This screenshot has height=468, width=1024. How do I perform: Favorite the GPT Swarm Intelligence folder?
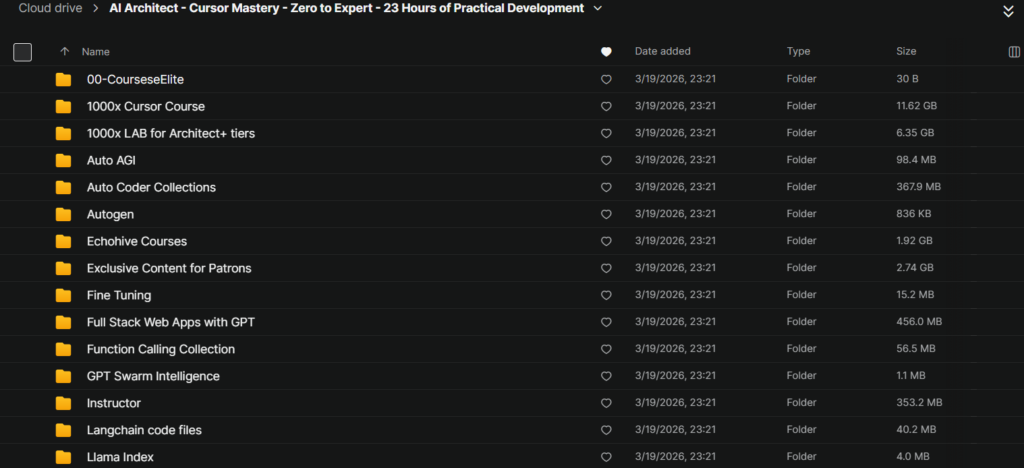click(606, 376)
